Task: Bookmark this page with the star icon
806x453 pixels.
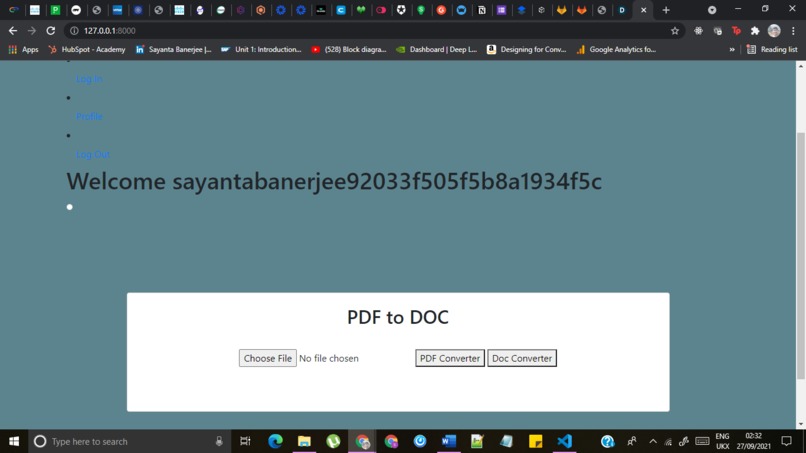Action: tap(675, 31)
